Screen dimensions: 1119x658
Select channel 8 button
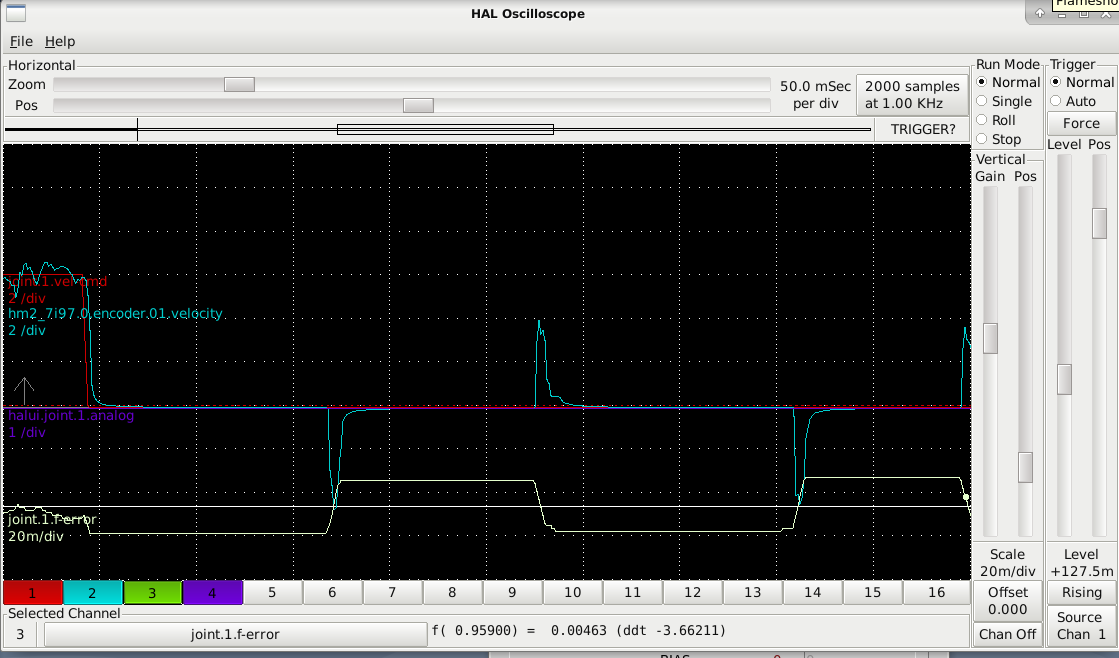pos(452,592)
